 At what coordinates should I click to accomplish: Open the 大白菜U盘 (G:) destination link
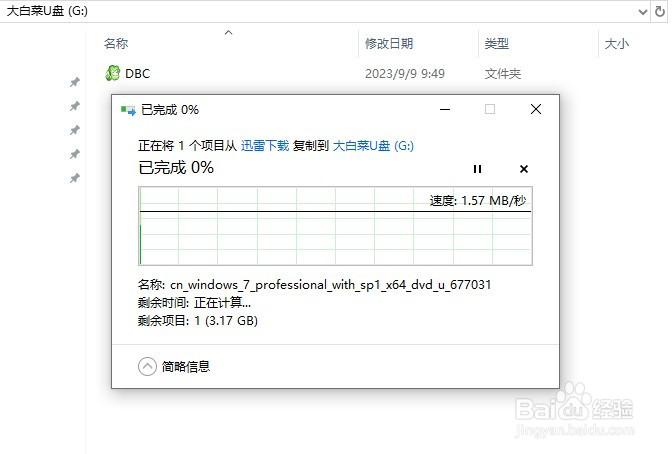click(373, 146)
